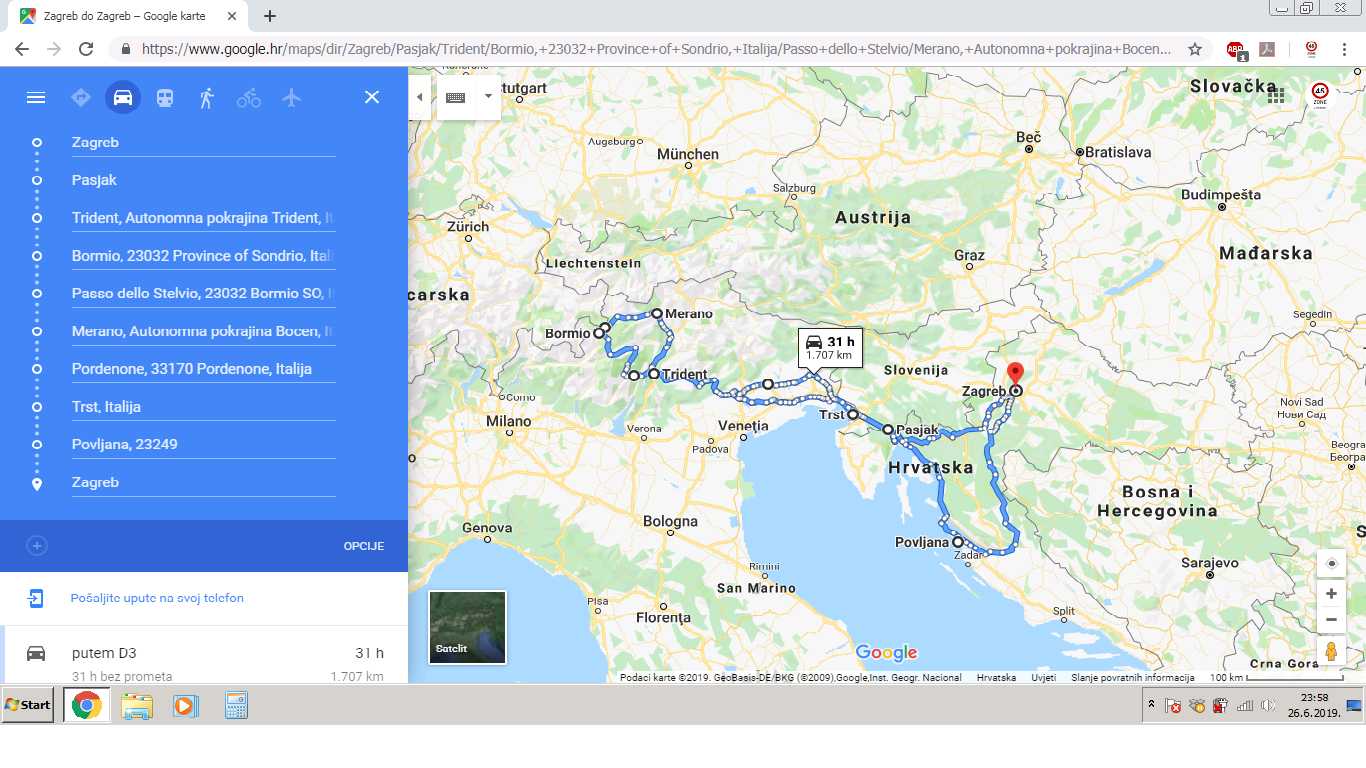
Task: Add a destination with plus icon
Action: 37,546
